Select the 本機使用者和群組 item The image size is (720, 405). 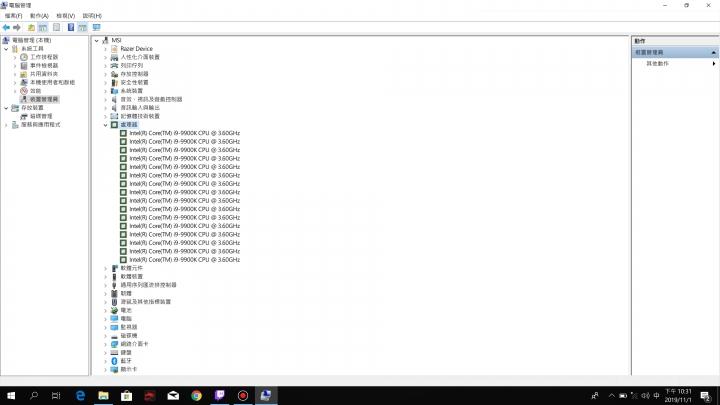52,83
